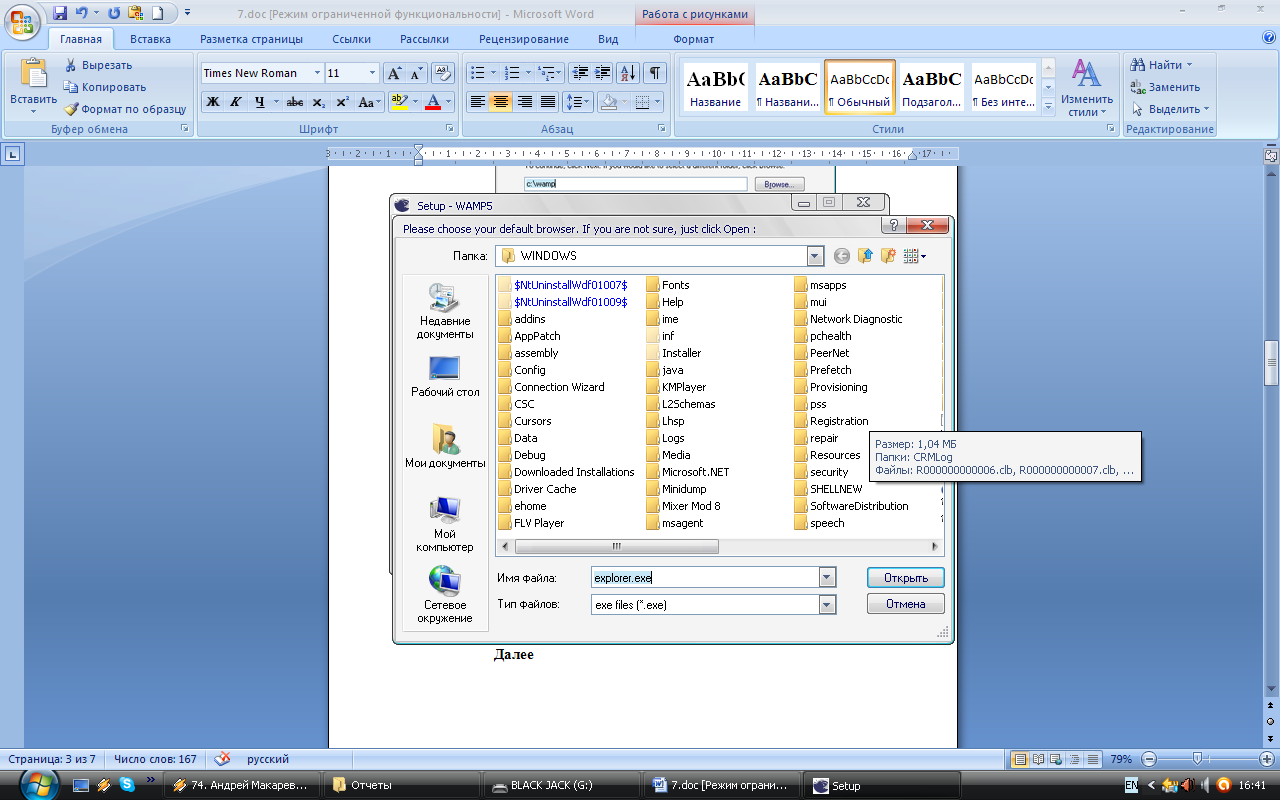1280x800 pixels.
Task: Open Недавние документы in the places bar
Action: click(x=445, y=312)
